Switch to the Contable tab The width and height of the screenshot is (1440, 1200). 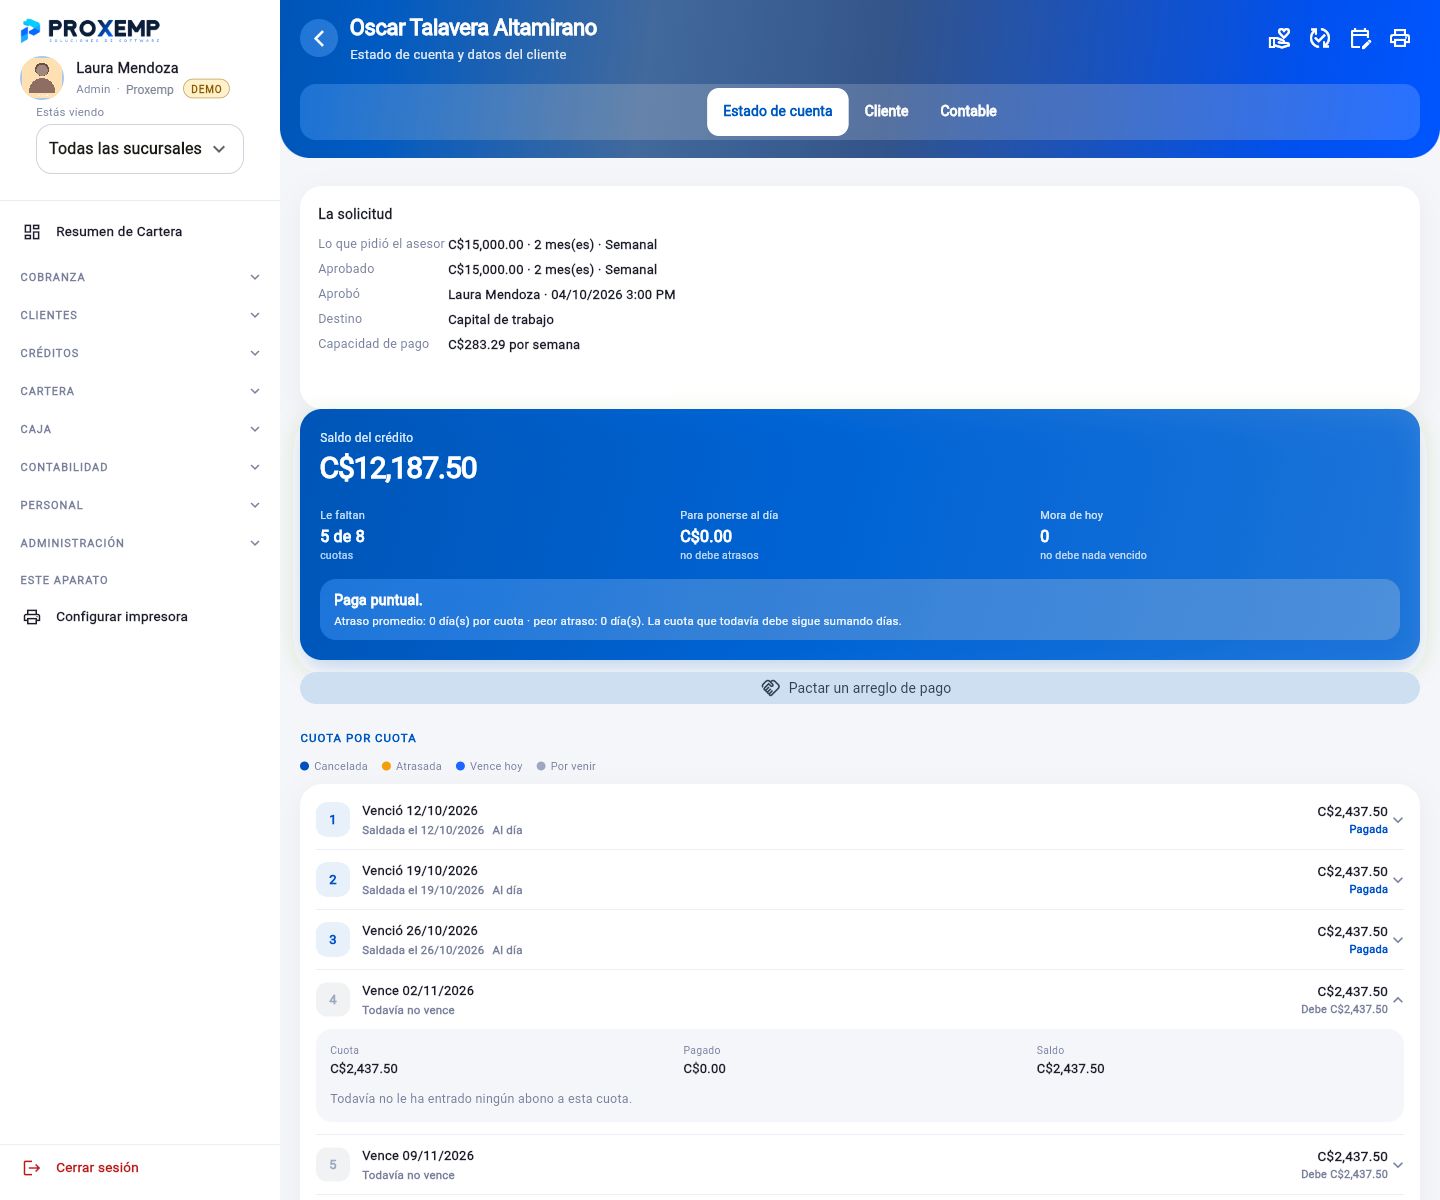(x=968, y=111)
